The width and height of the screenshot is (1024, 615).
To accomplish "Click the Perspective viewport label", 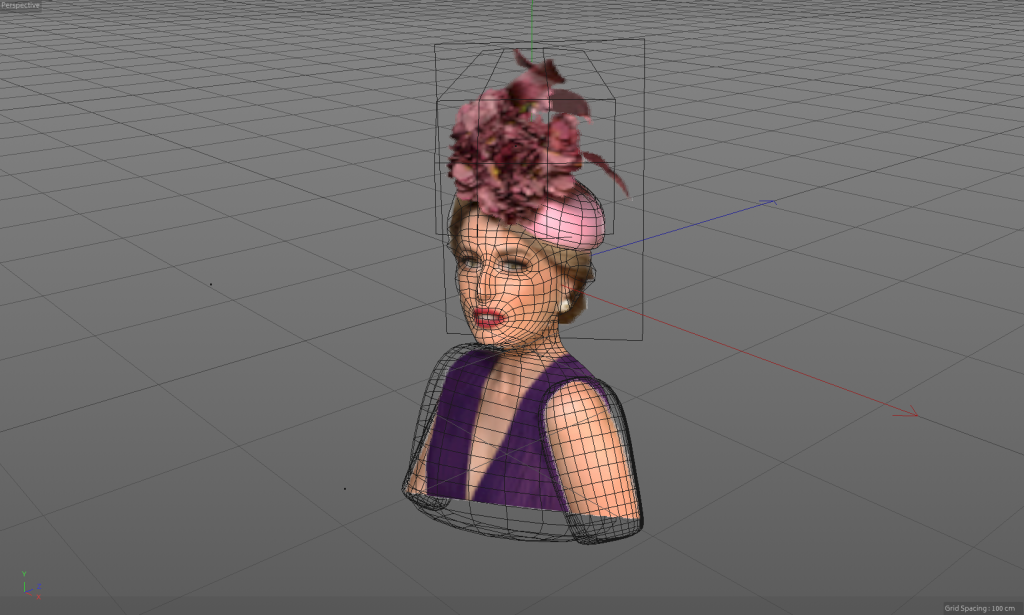I will pos(20,5).
